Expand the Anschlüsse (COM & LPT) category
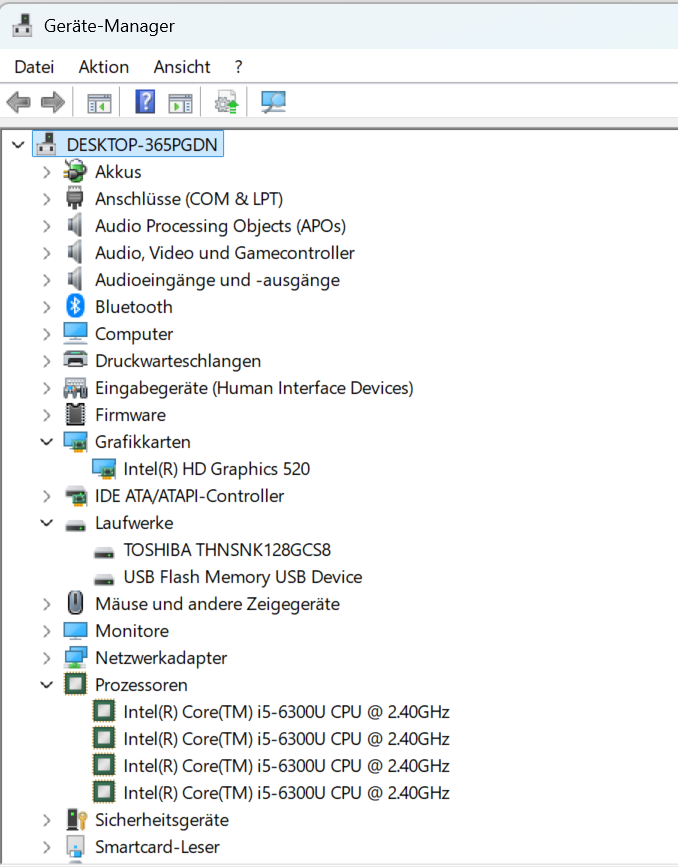The width and height of the screenshot is (678, 867). [47, 199]
